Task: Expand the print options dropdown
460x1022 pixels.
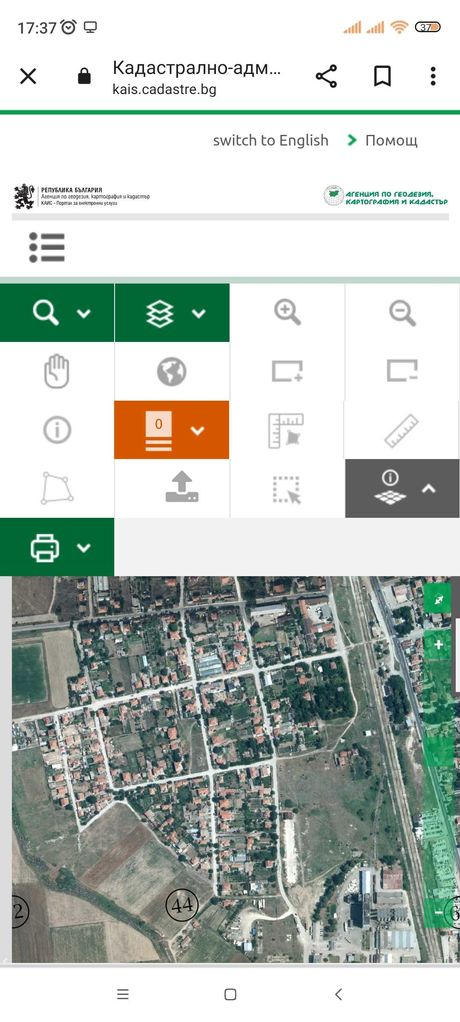Action: 57,547
